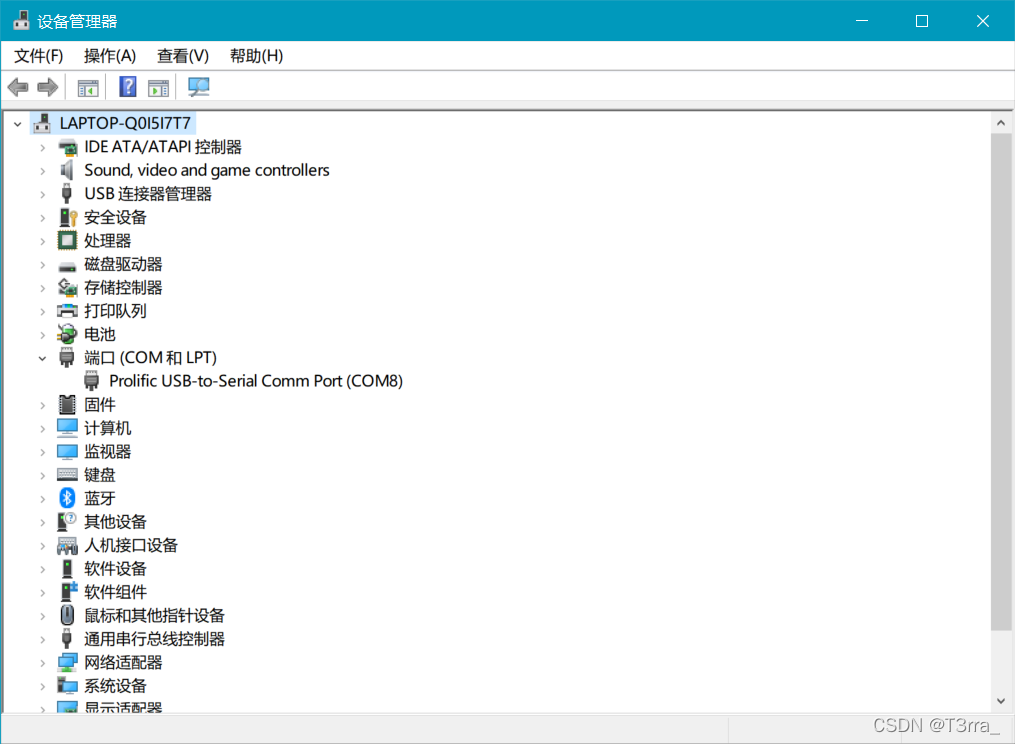1015x744 pixels.
Task: Select the Sound, video and game controllers label
Action: (206, 170)
